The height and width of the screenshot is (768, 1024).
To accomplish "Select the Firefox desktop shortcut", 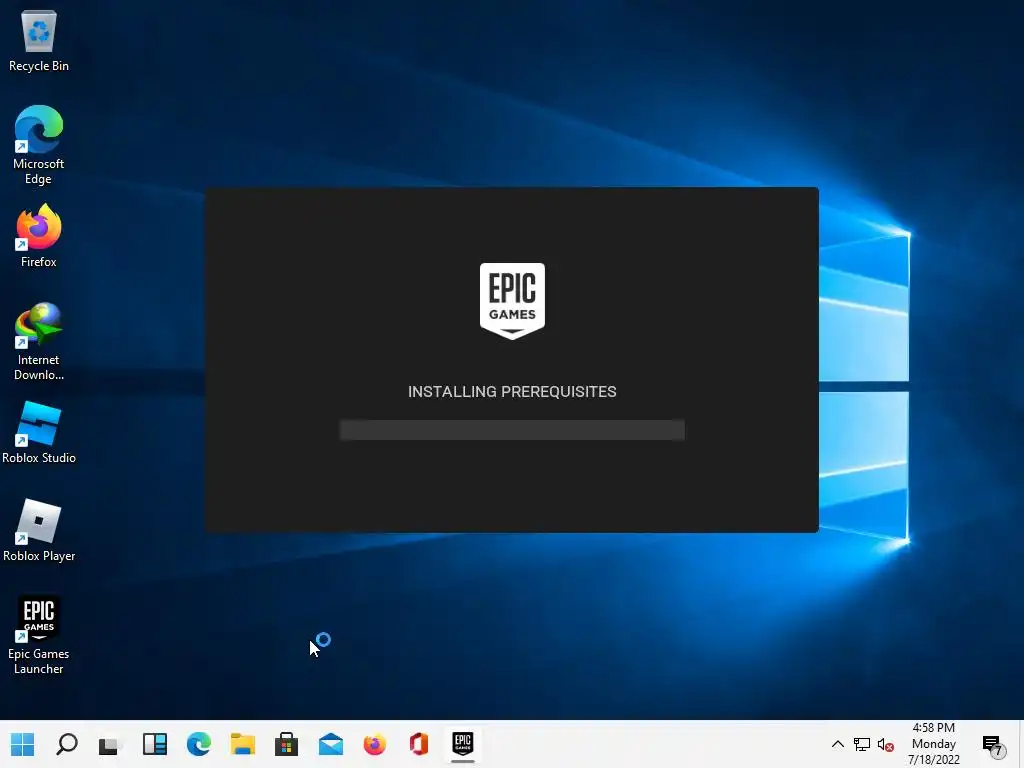I will pyautogui.click(x=39, y=236).
